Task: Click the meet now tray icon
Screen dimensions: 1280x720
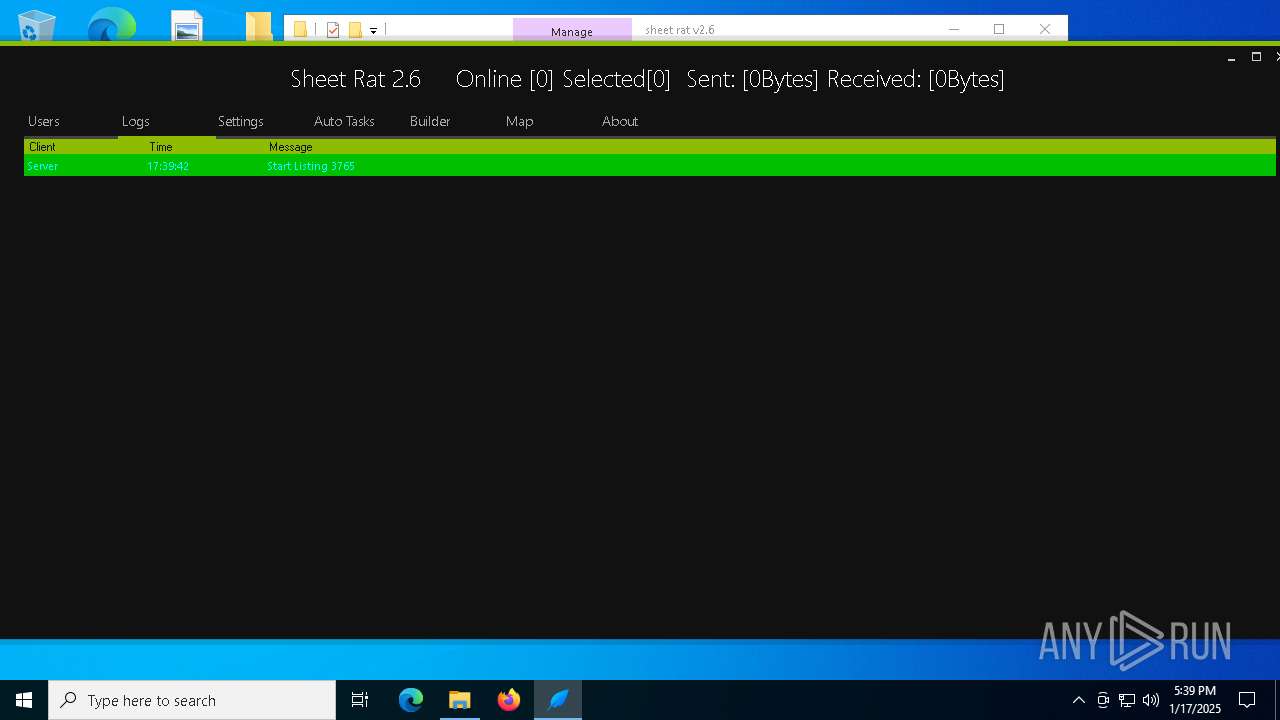Action: 1103,700
